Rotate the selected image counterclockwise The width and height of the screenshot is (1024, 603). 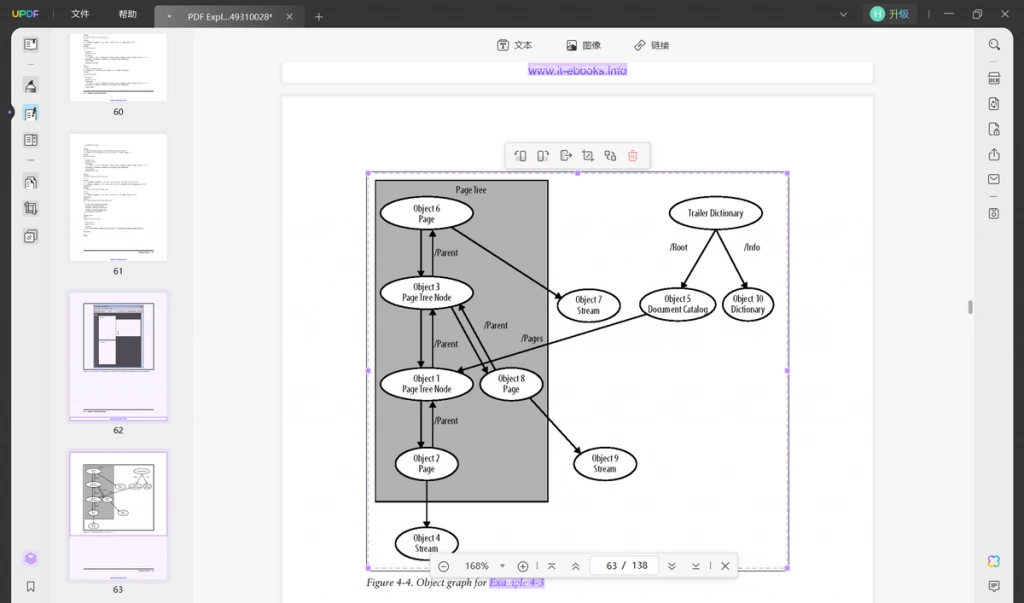tap(520, 155)
